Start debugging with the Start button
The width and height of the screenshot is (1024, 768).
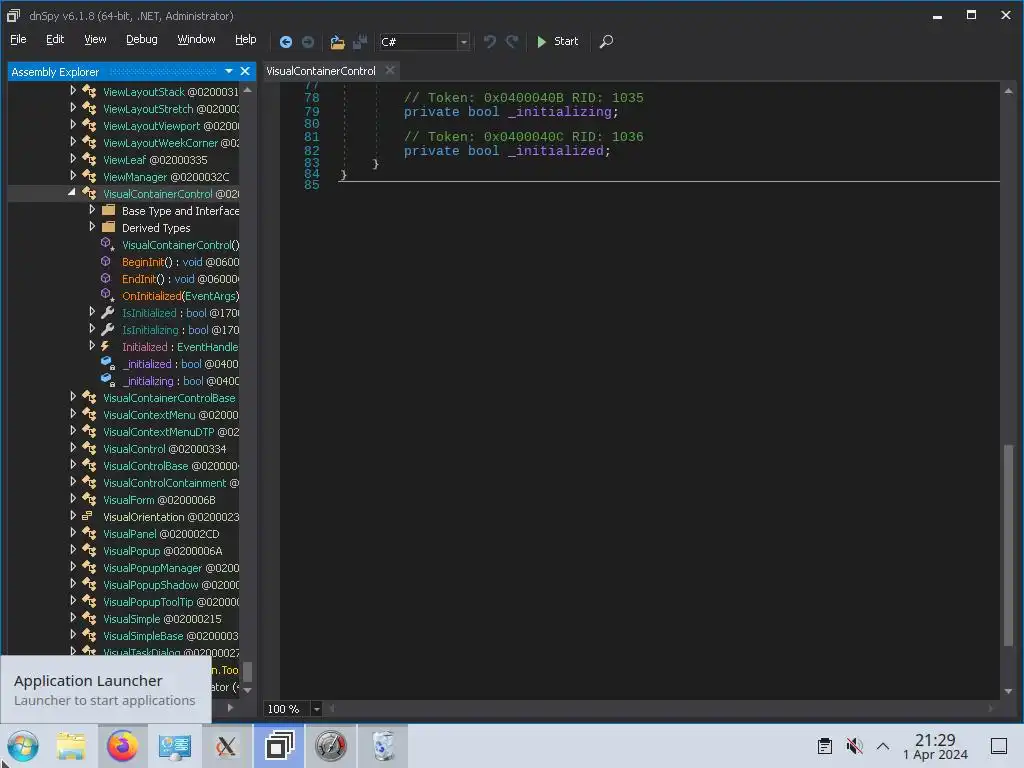click(x=557, y=41)
